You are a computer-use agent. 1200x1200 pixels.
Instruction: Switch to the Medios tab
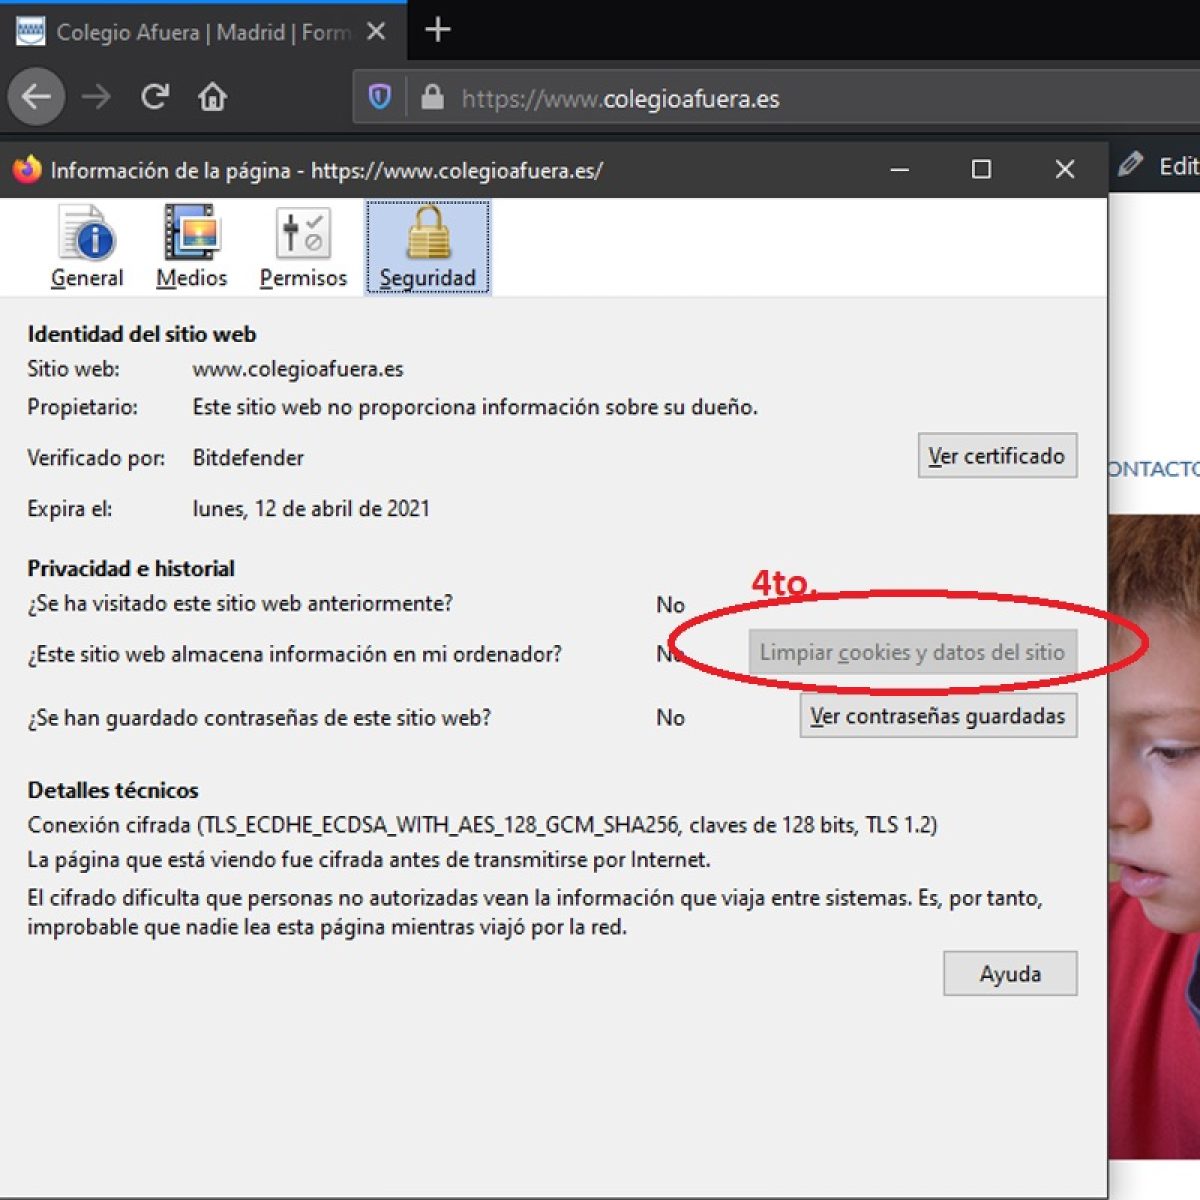tap(191, 247)
